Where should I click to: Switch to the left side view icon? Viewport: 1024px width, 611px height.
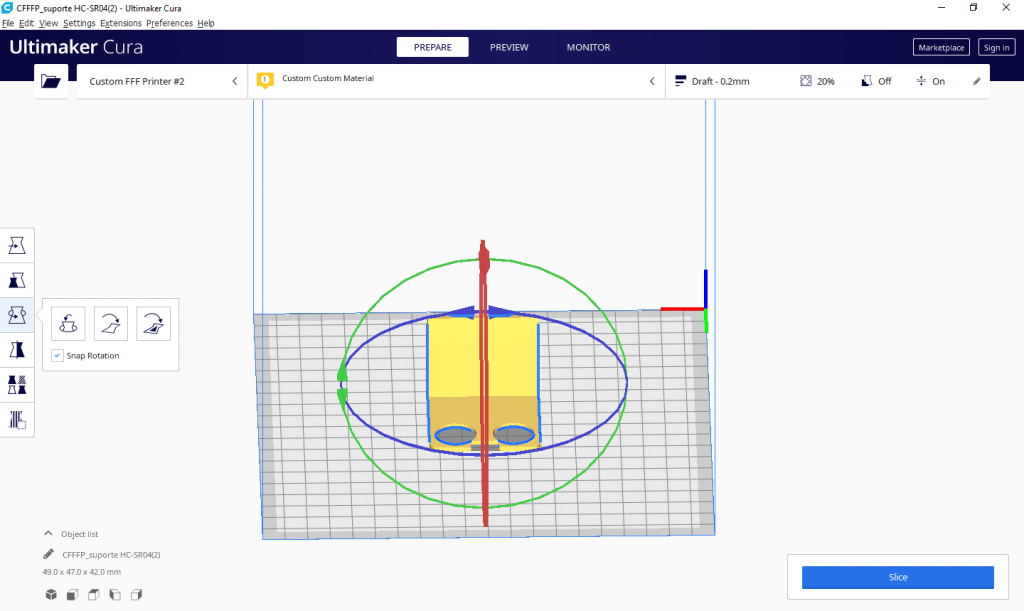point(115,595)
